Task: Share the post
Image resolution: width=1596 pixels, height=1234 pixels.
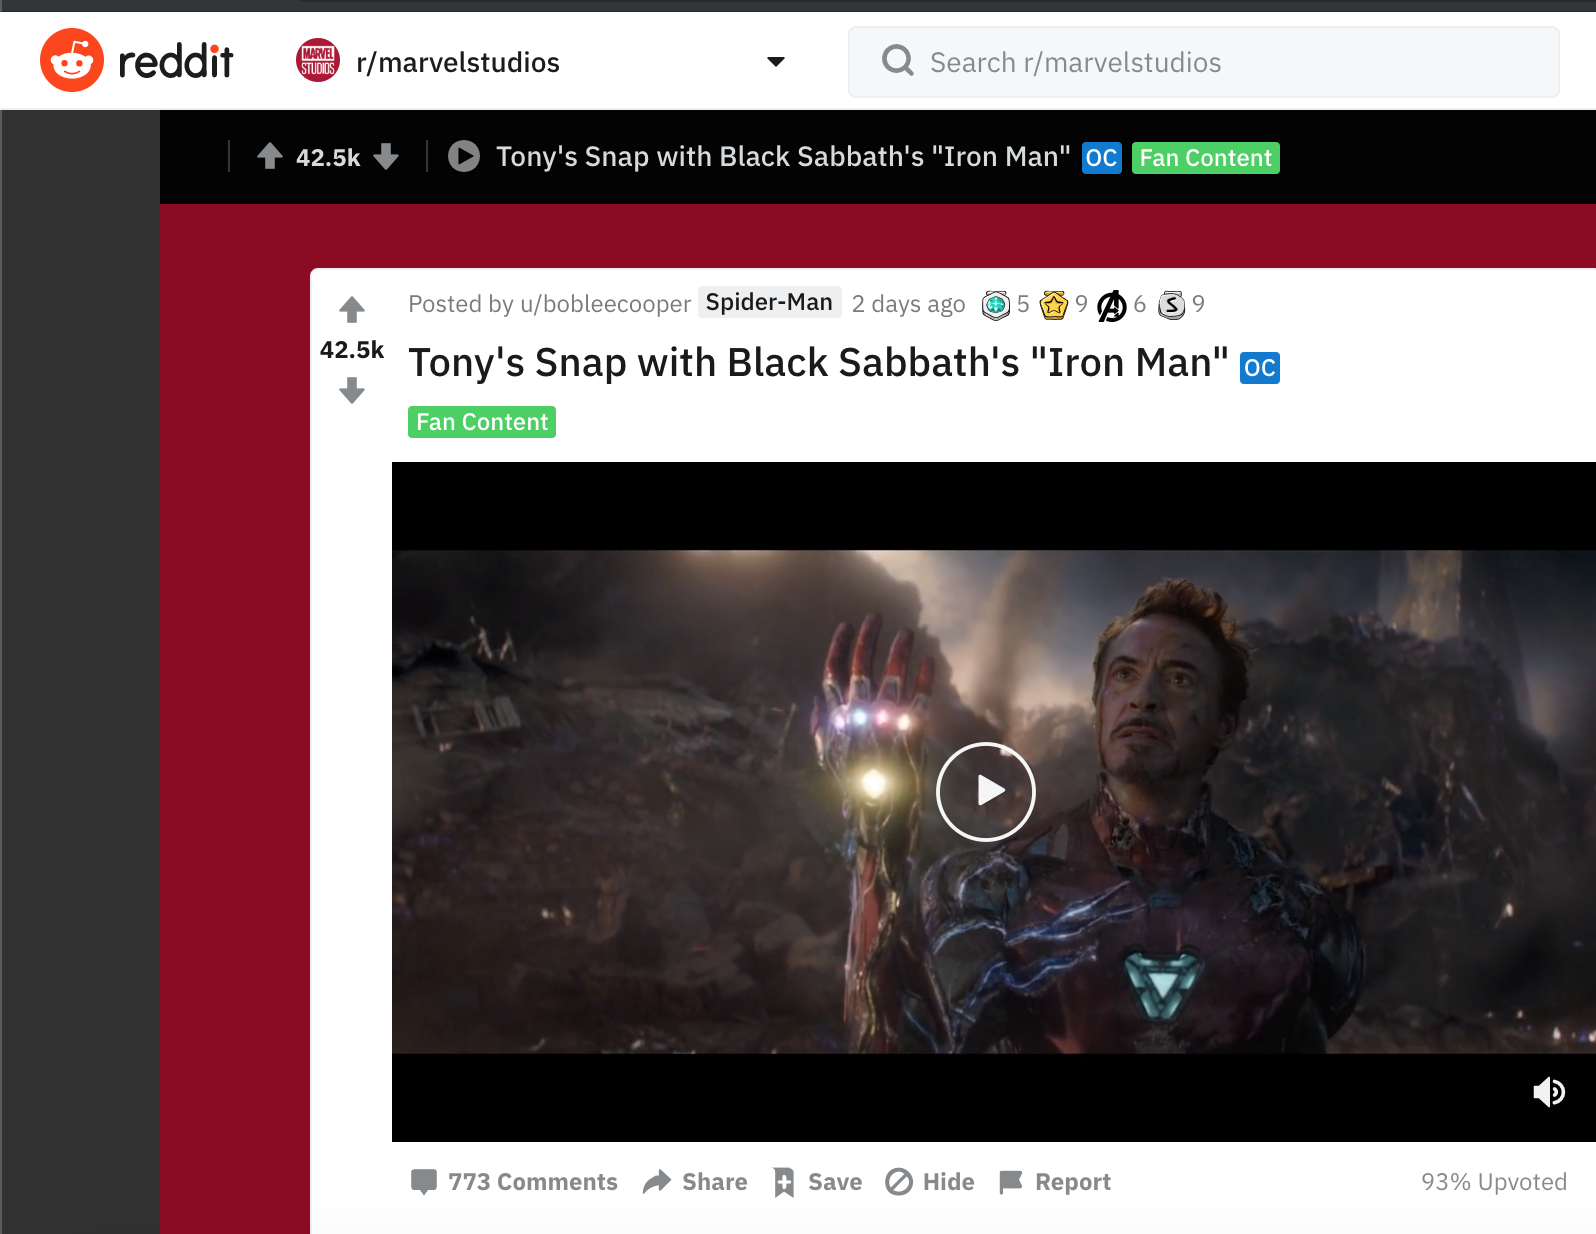Action: point(695,1182)
